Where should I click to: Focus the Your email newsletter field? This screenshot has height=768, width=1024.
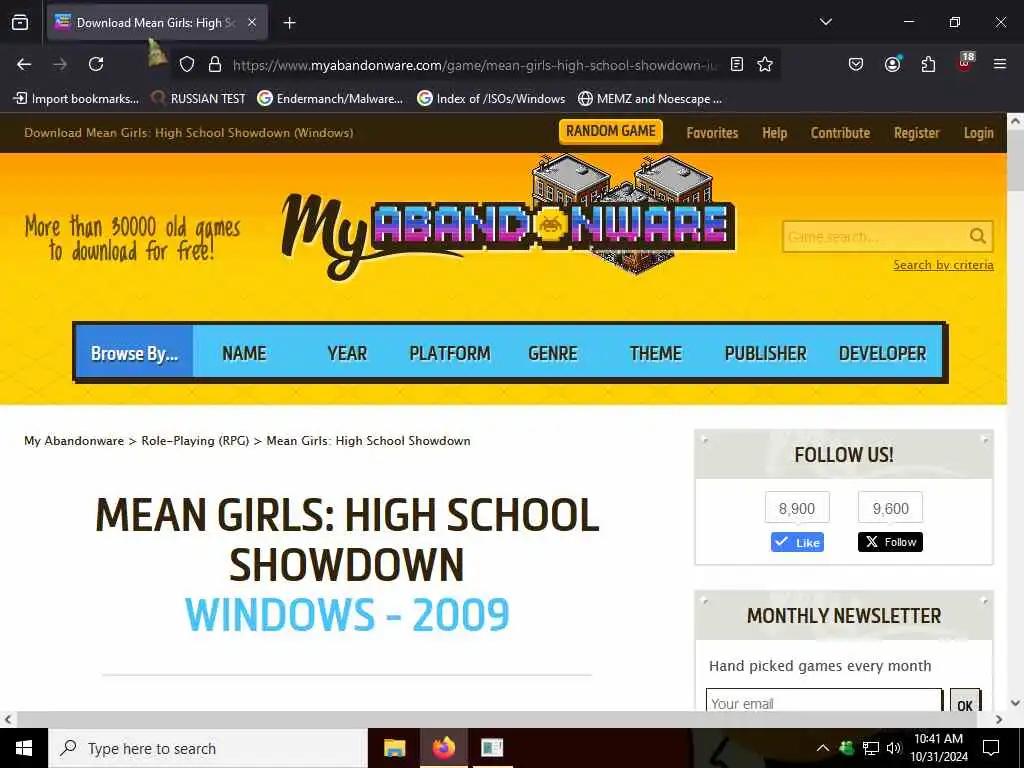tap(824, 700)
